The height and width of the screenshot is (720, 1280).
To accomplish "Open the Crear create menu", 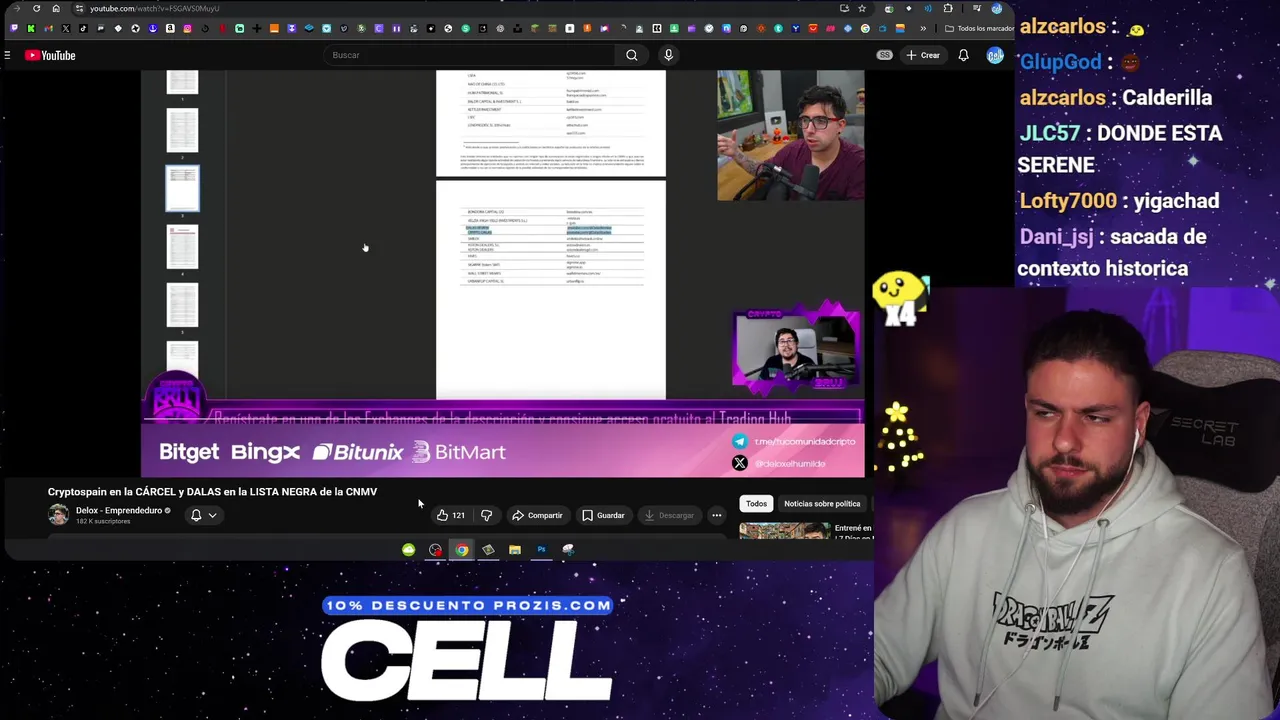I will pos(923,55).
